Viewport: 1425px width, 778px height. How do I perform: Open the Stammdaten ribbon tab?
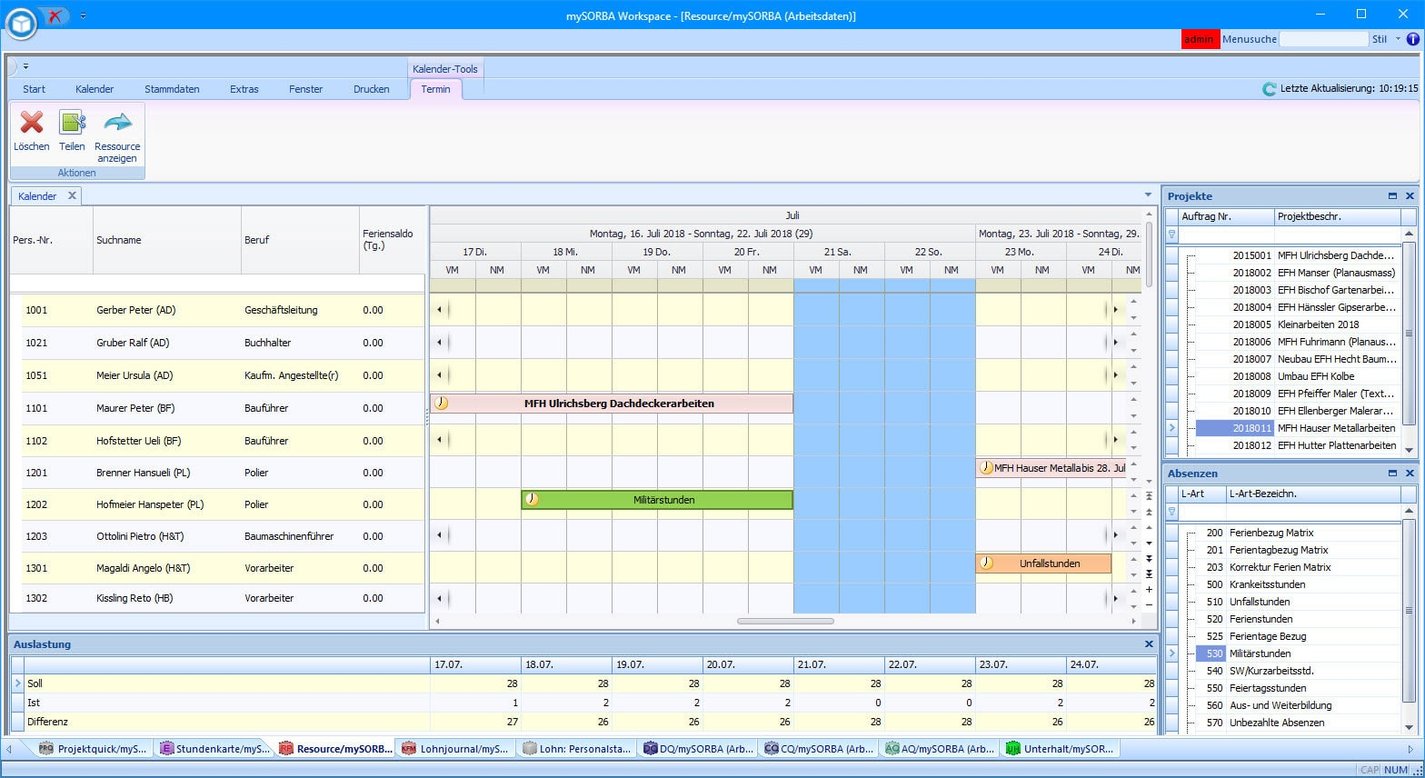click(x=172, y=89)
